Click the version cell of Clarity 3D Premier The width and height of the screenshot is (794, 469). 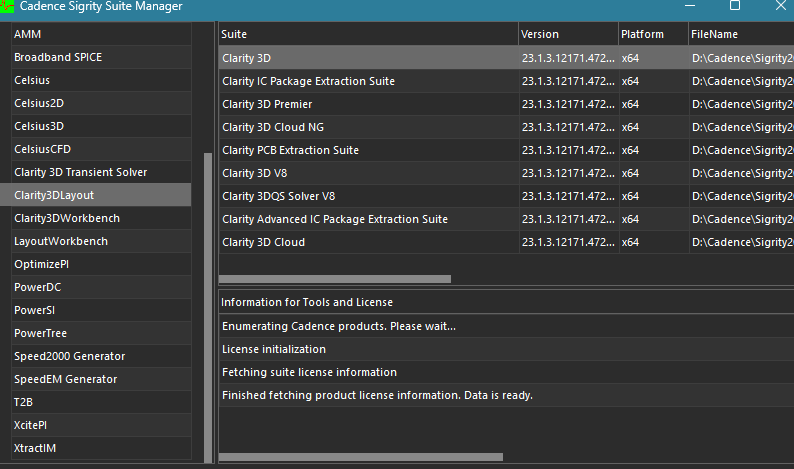[x=569, y=104]
